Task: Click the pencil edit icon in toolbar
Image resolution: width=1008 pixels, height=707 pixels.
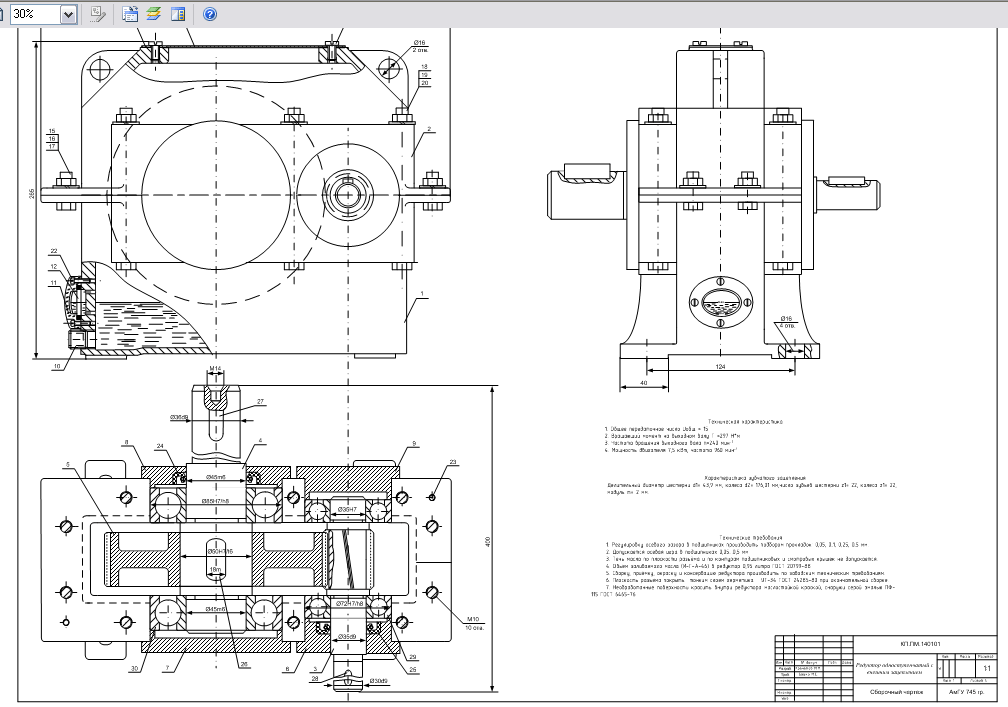Action: click(98, 14)
